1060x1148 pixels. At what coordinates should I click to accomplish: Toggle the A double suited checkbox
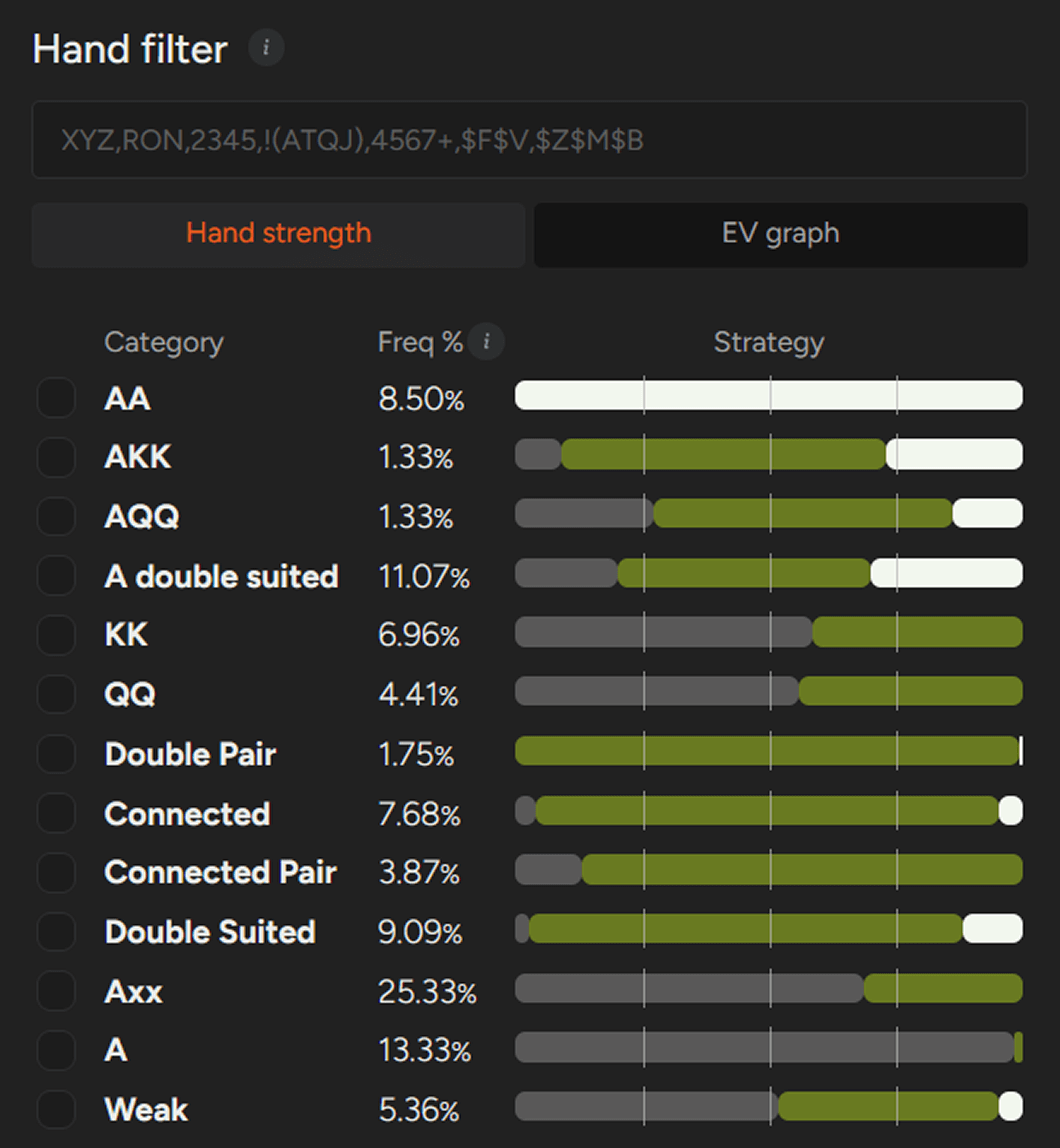56,576
